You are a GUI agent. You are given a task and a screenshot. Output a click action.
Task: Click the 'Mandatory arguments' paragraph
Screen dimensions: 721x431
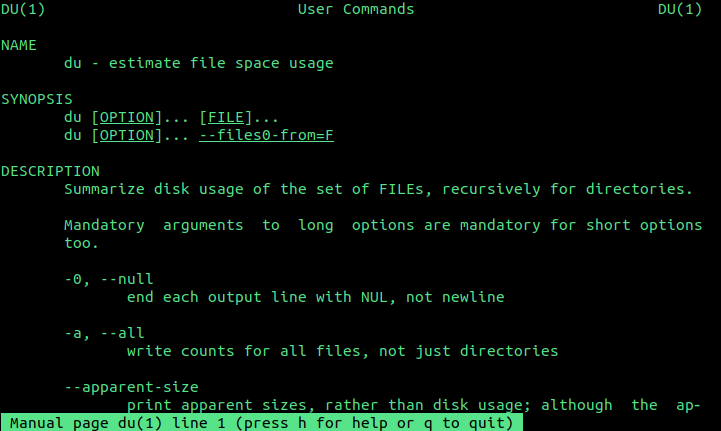383,234
